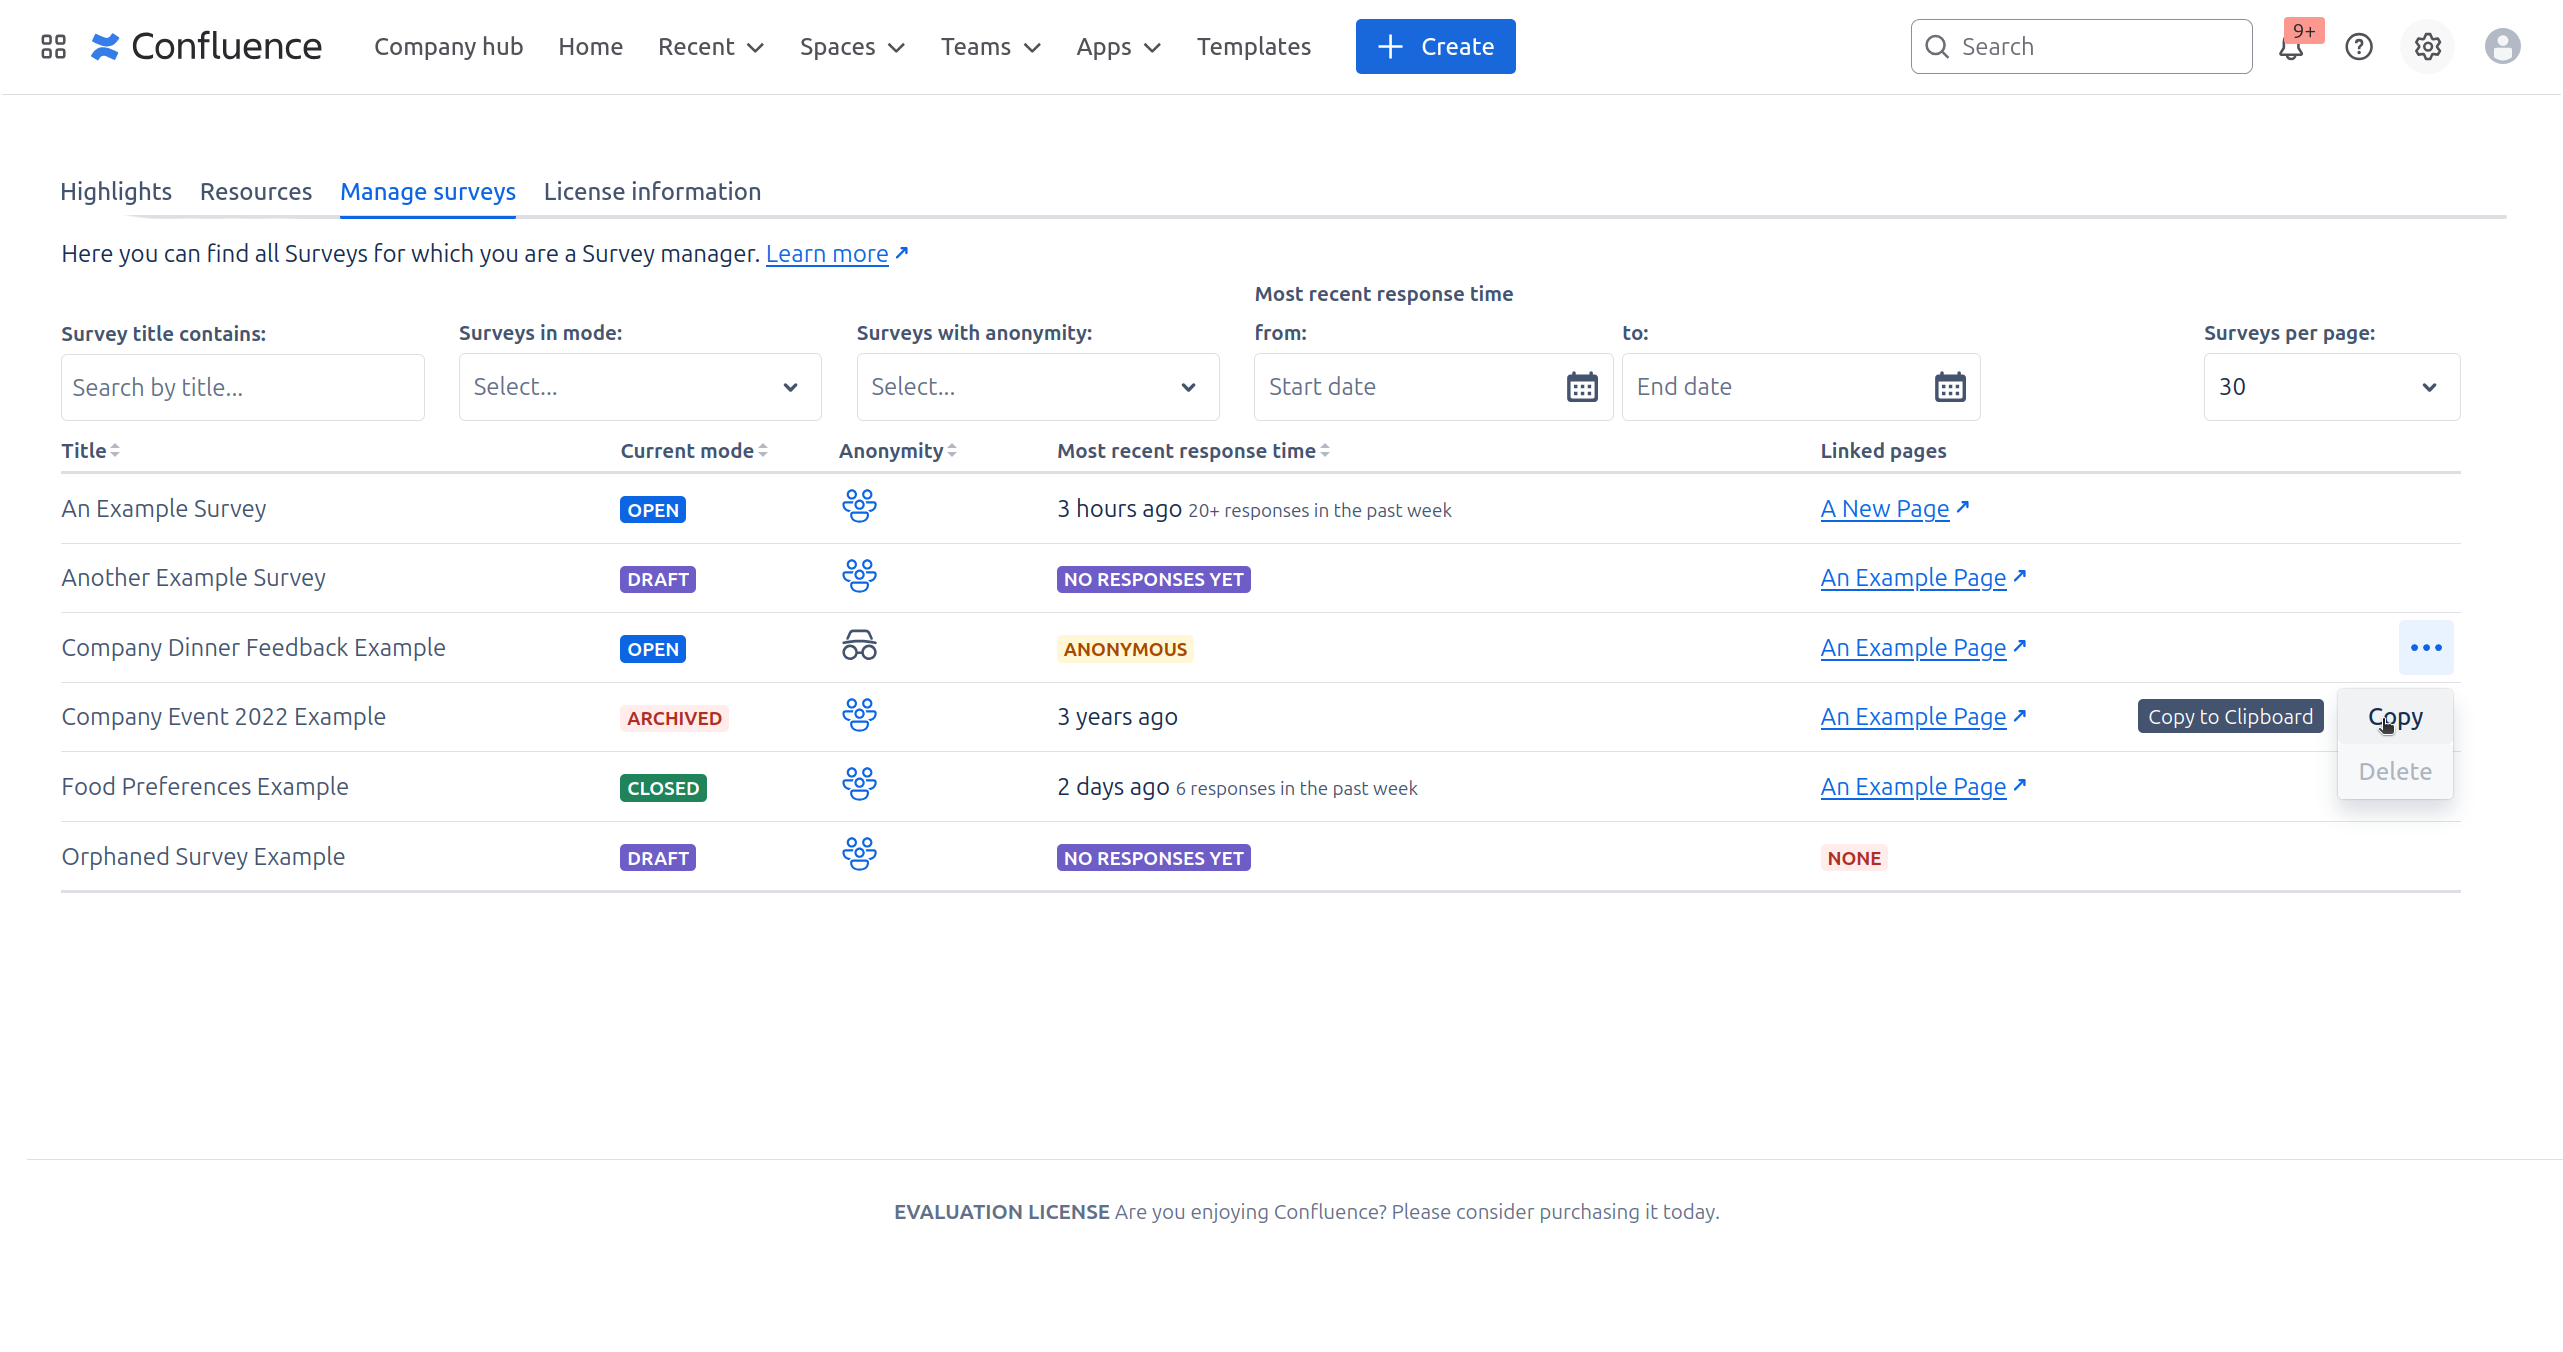Switch to the License information tab
The width and height of the screenshot is (2563, 1352).
pos(652,191)
